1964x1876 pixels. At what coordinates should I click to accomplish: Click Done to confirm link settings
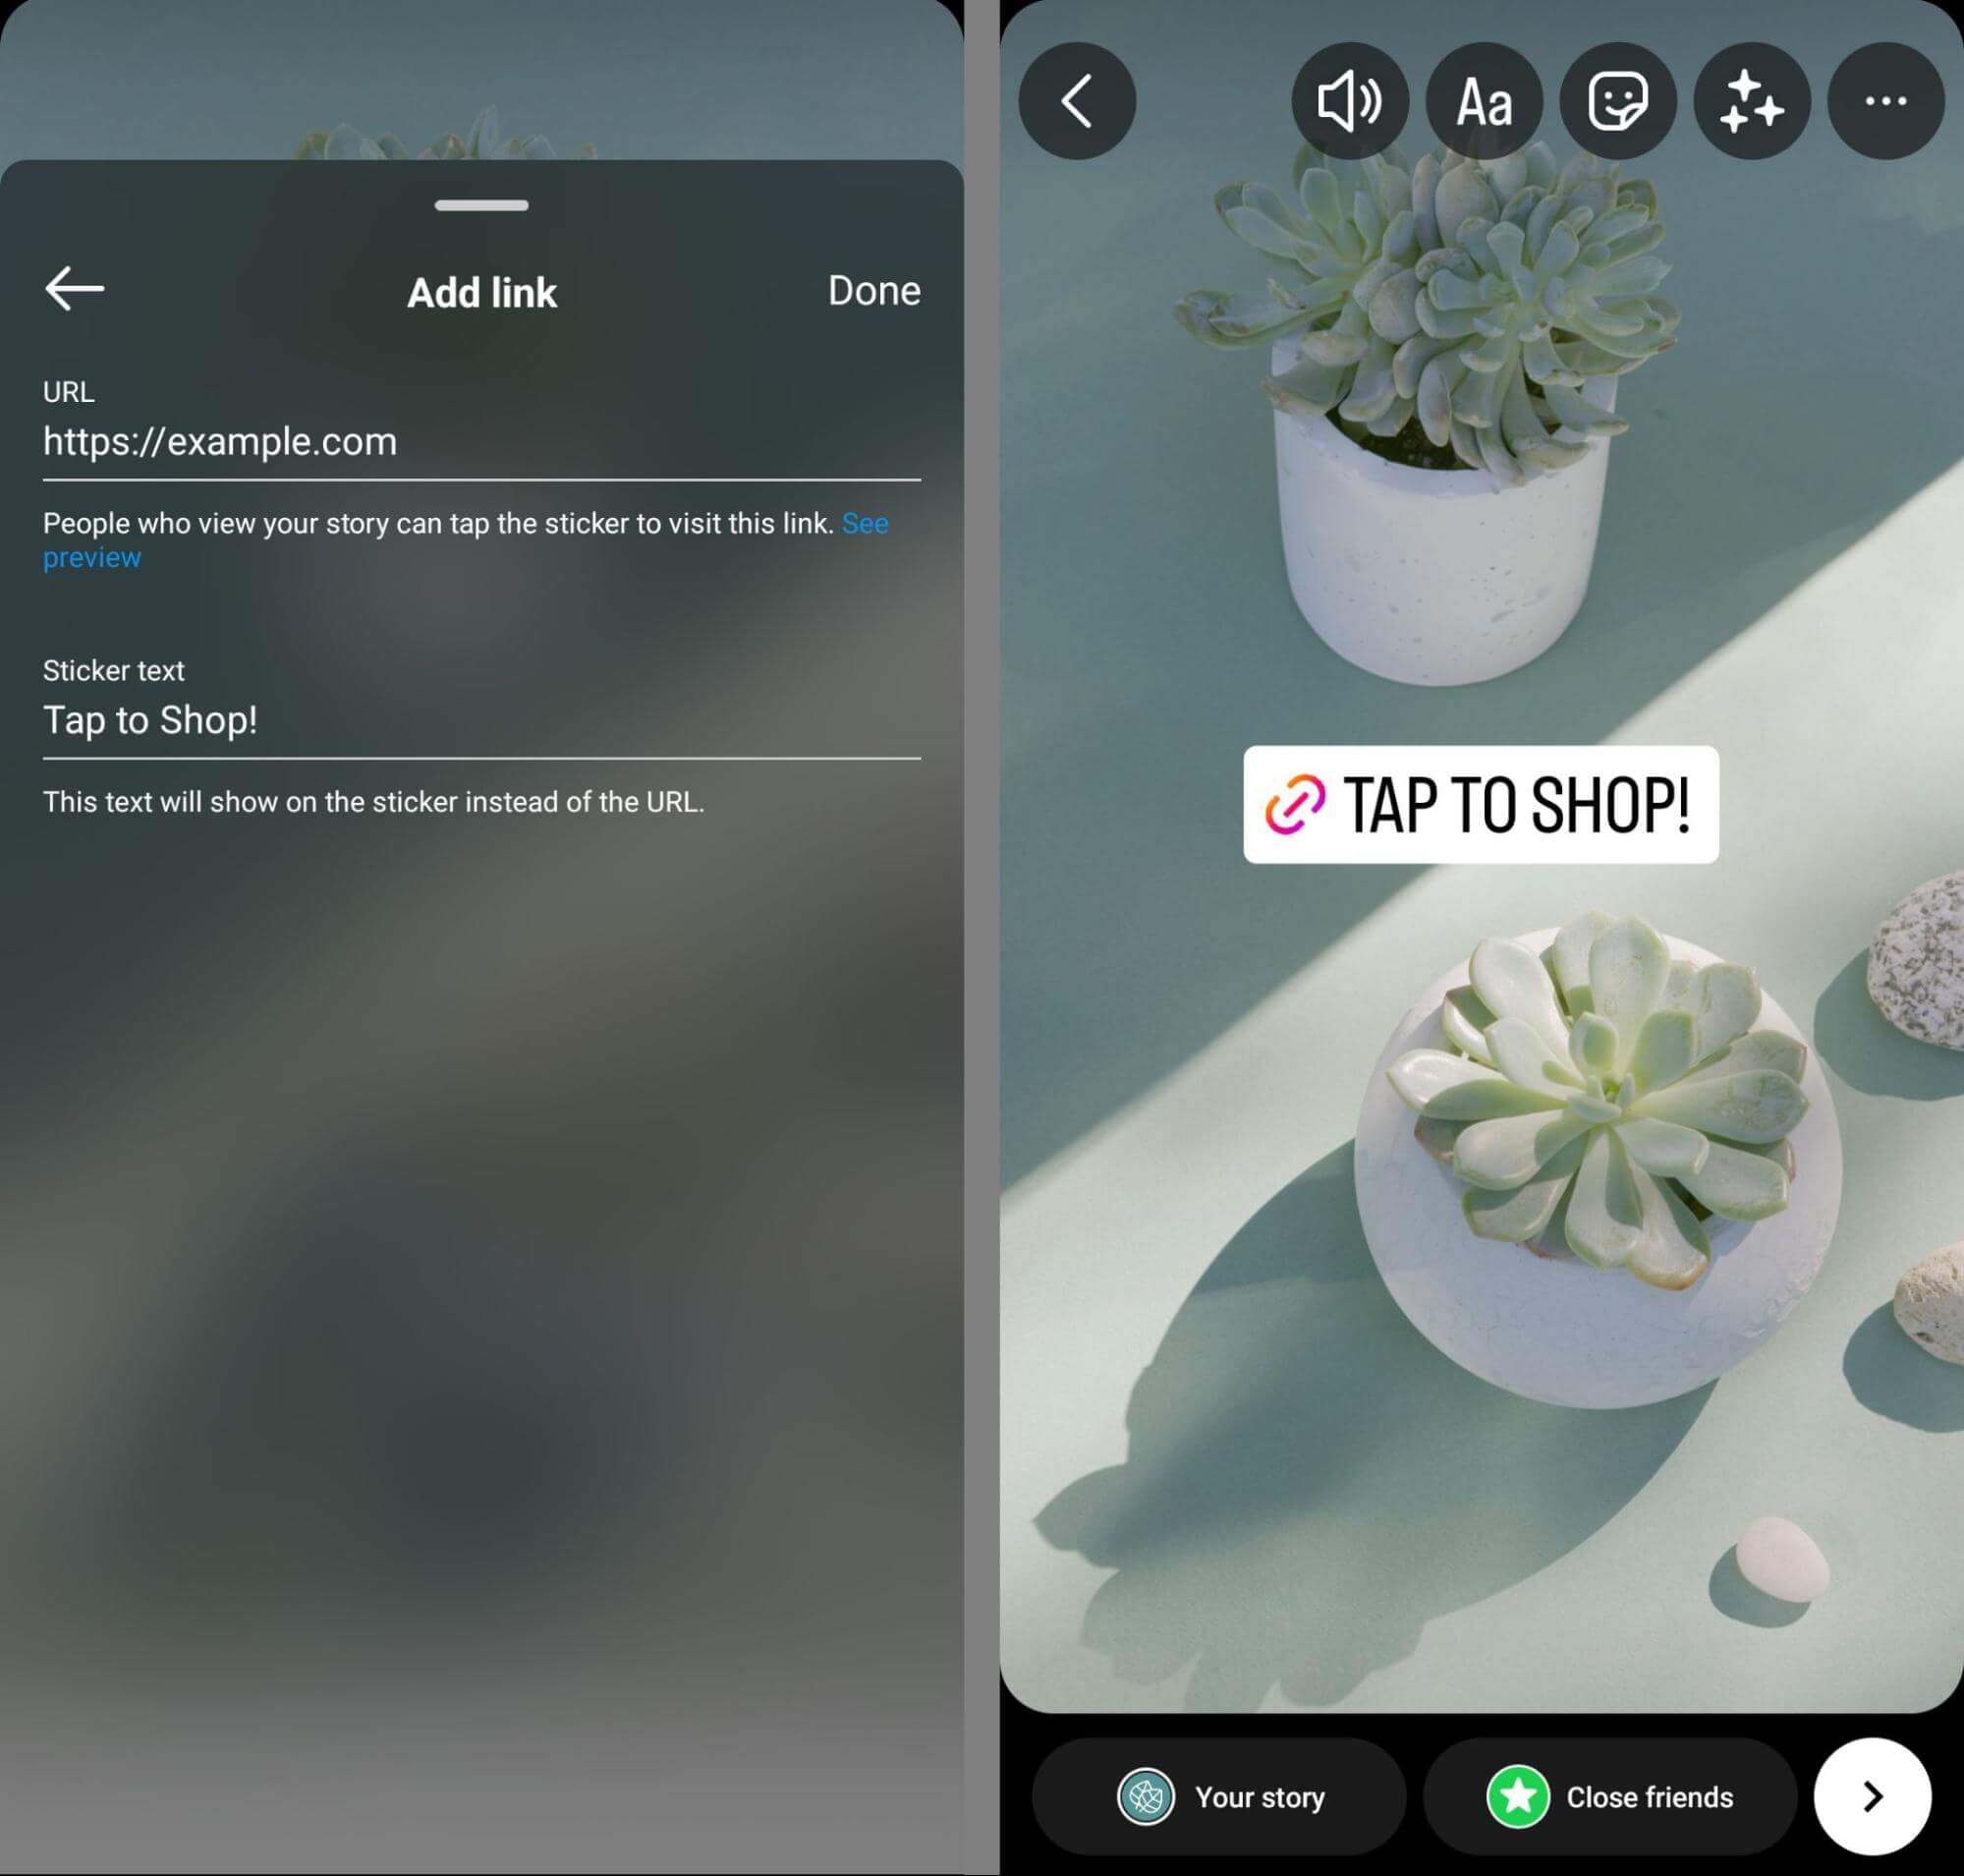873,291
